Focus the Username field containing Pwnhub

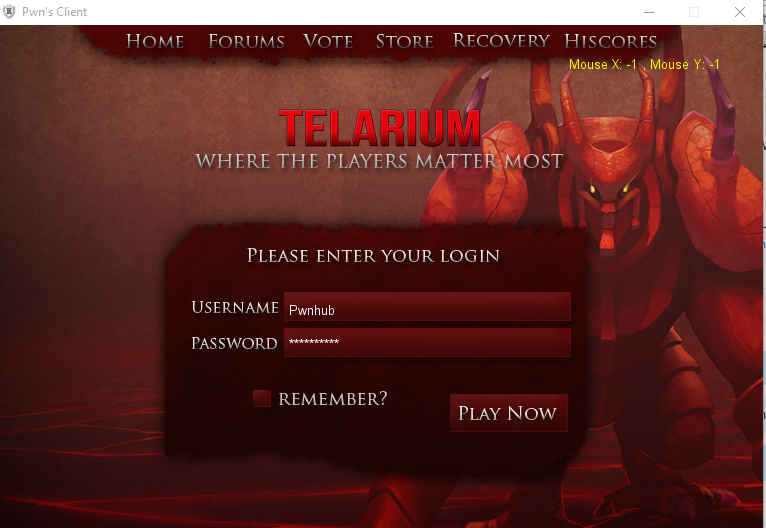(427, 306)
